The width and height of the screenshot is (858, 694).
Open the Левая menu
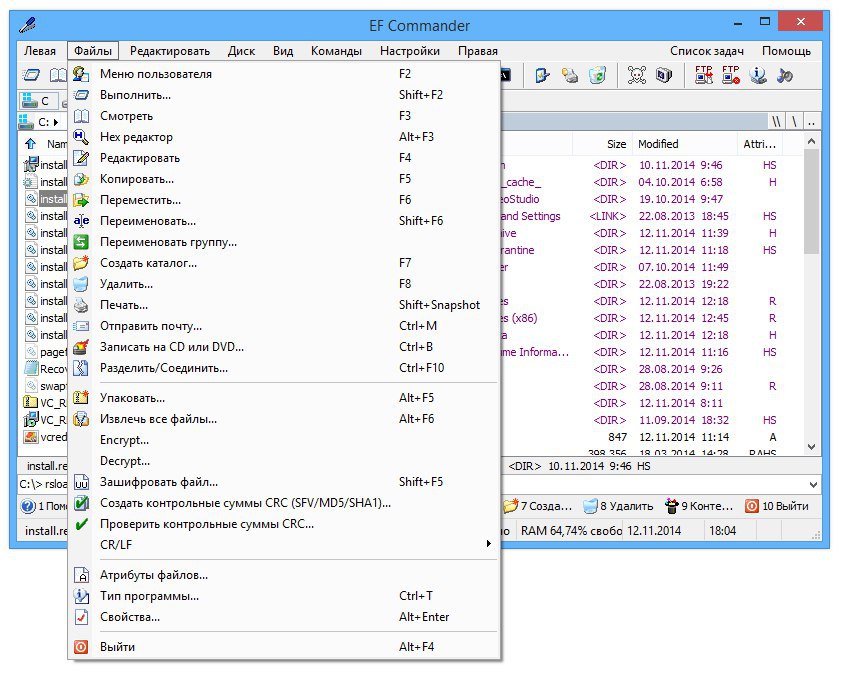[x=40, y=51]
